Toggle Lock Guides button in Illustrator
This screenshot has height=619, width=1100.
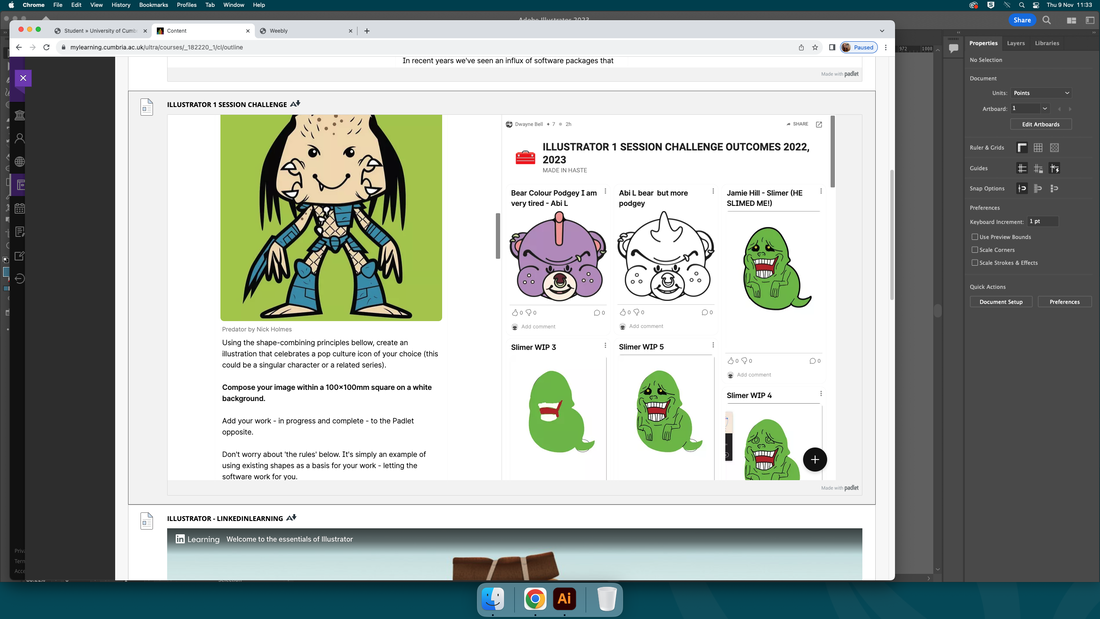1038,168
